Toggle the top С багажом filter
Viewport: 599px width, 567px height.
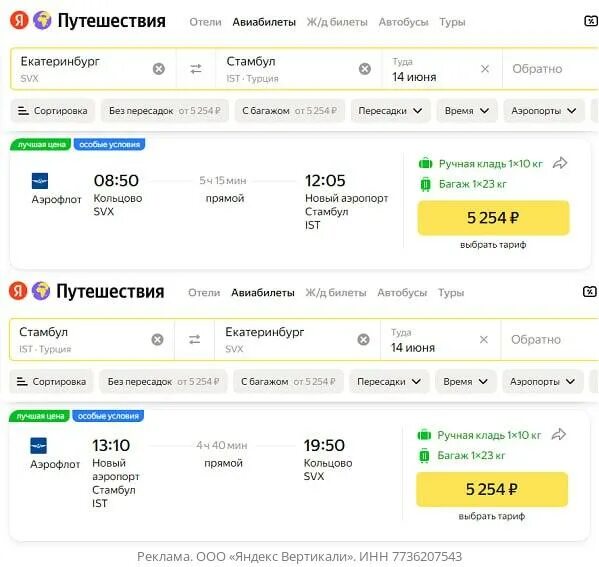click(290, 111)
